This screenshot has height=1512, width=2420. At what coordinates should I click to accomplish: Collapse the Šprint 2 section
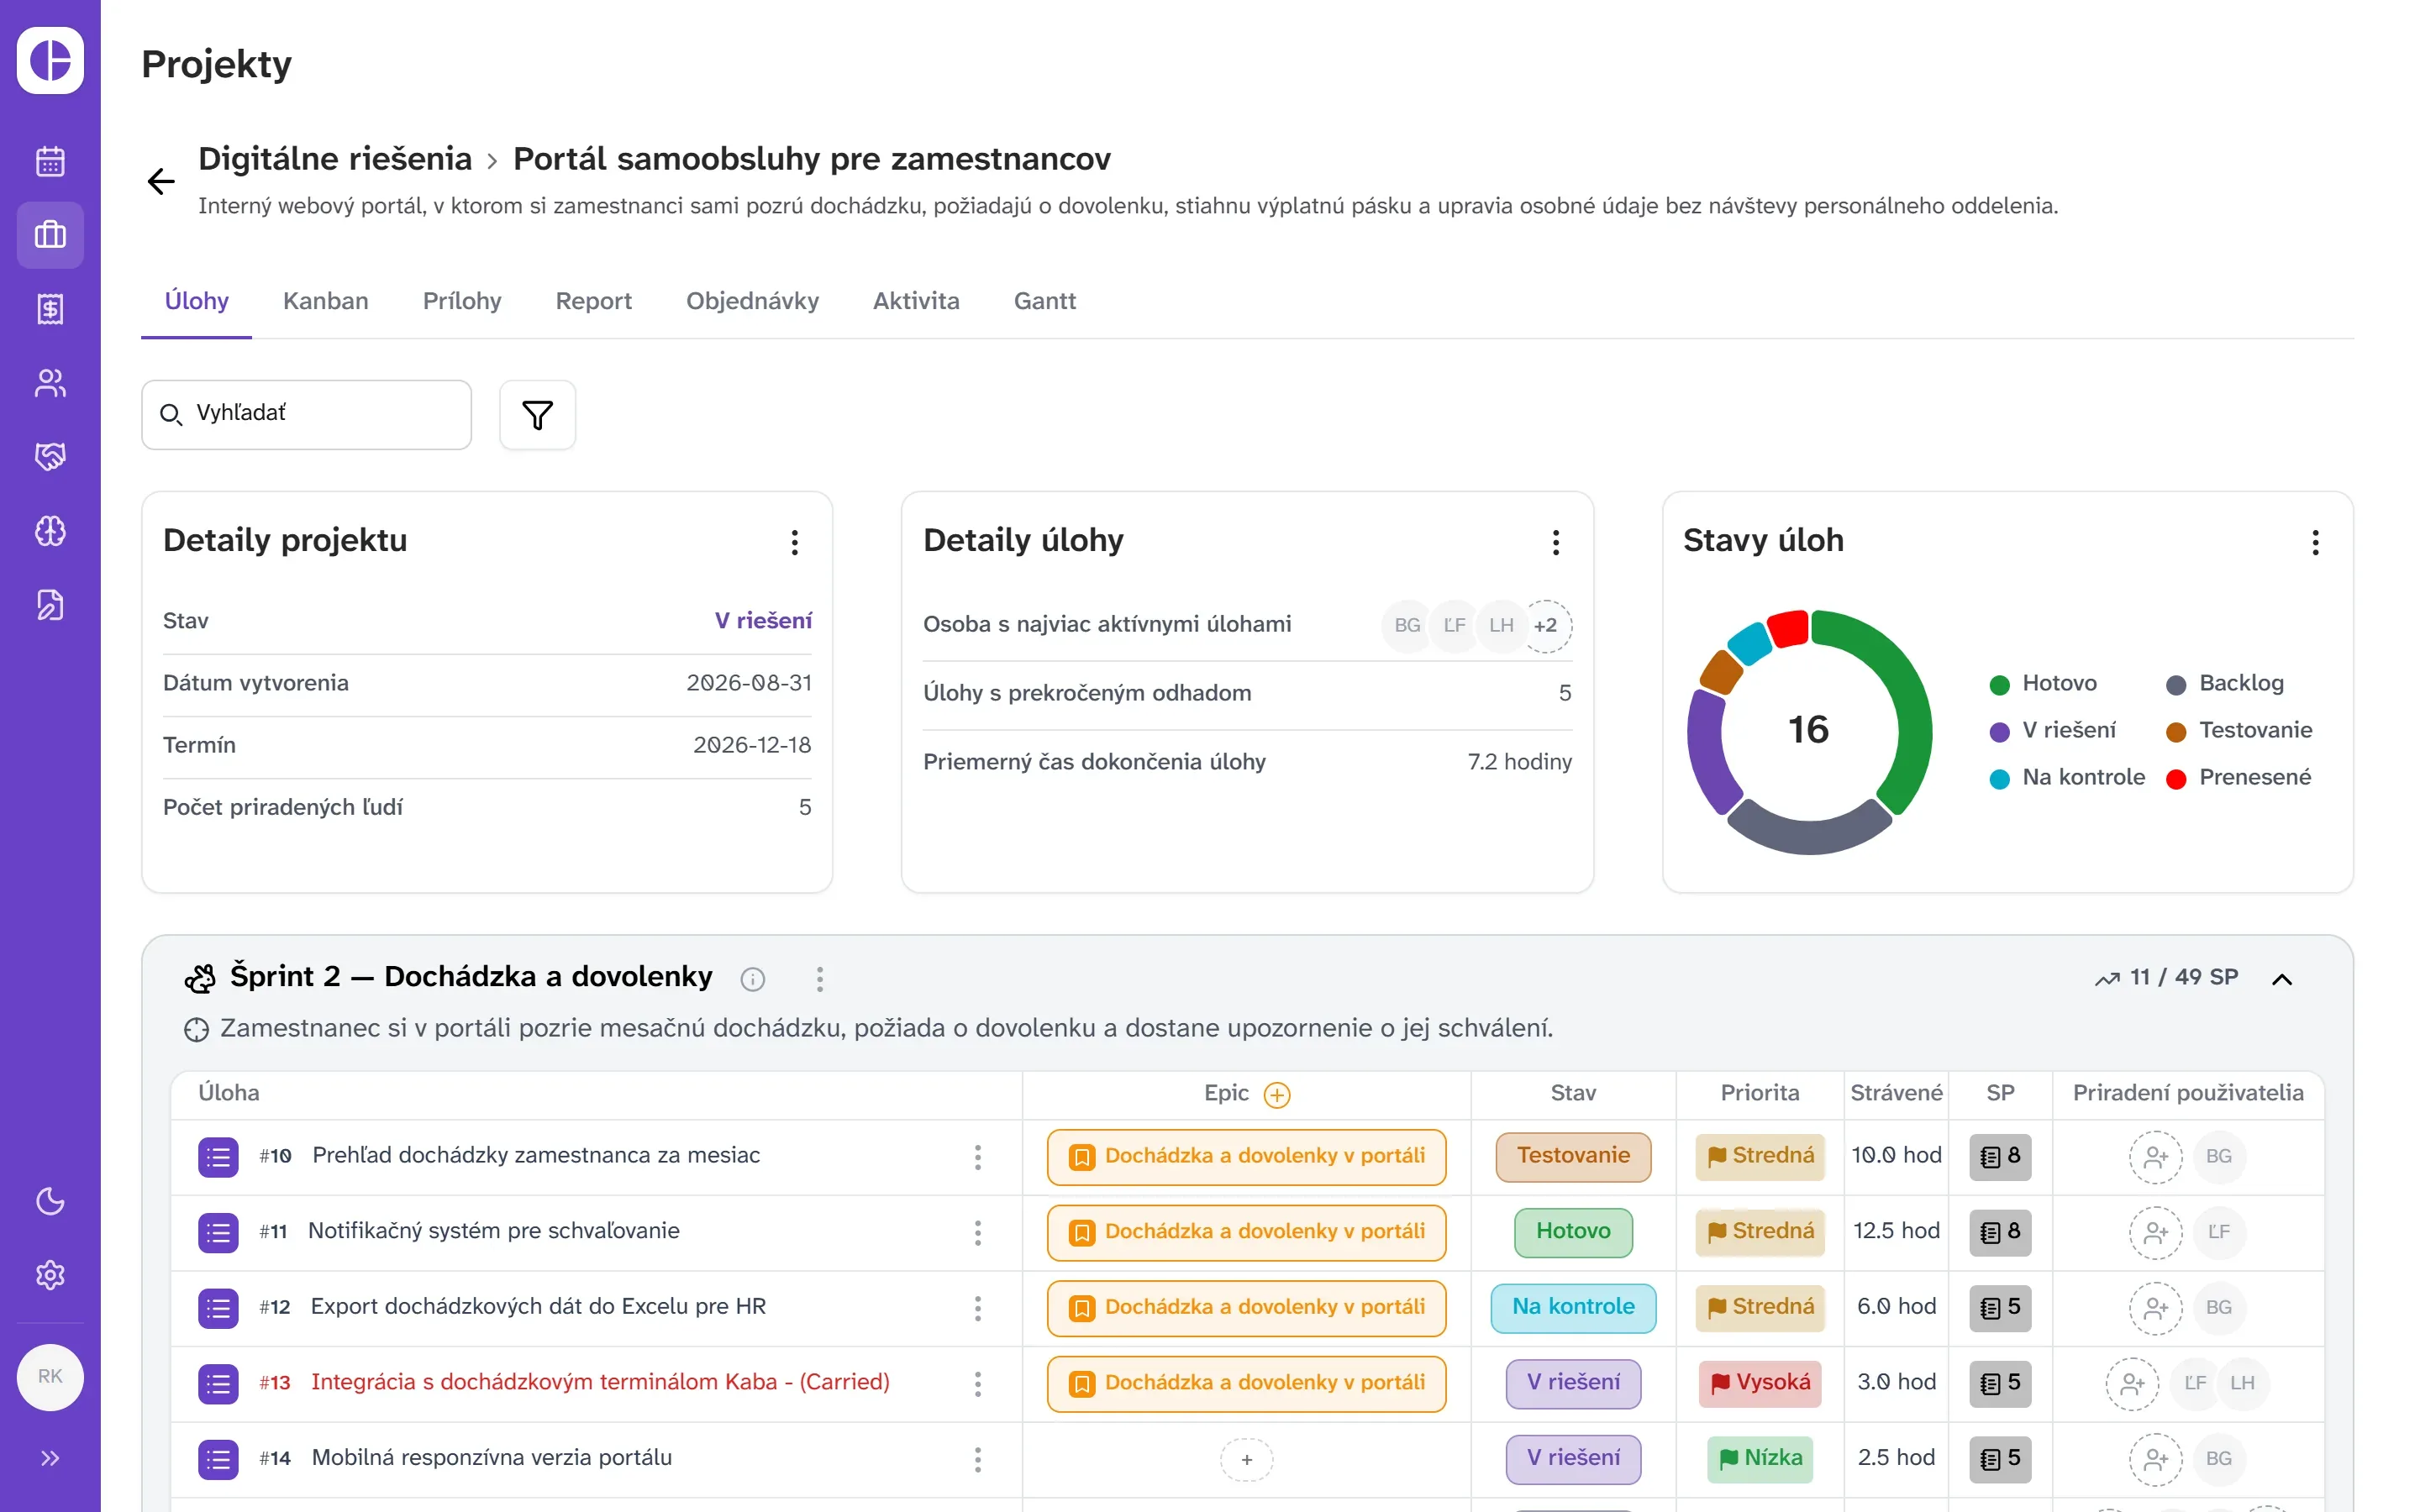point(2282,979)
